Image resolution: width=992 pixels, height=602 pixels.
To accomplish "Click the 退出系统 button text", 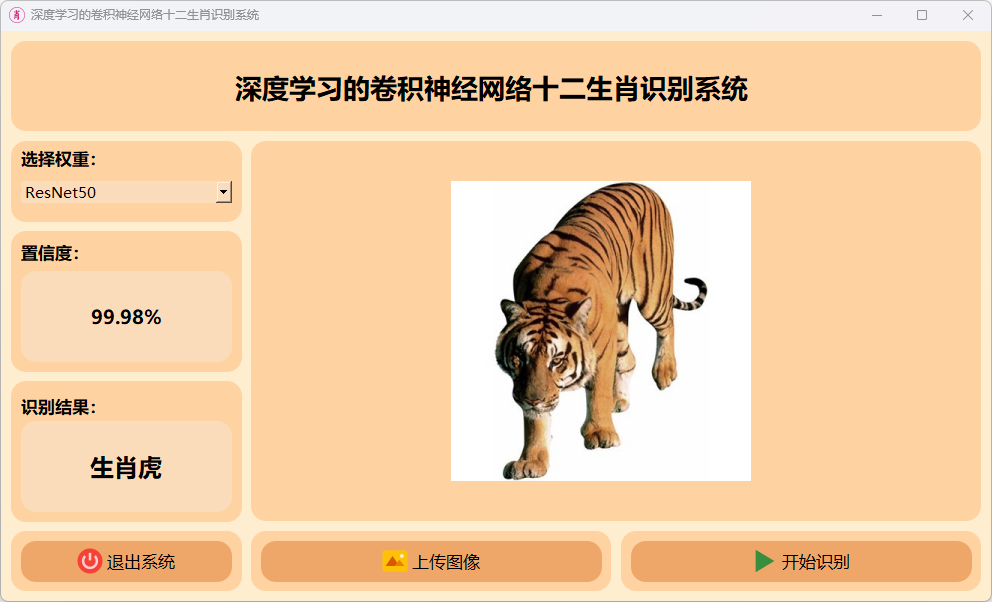I will [140, 562].
